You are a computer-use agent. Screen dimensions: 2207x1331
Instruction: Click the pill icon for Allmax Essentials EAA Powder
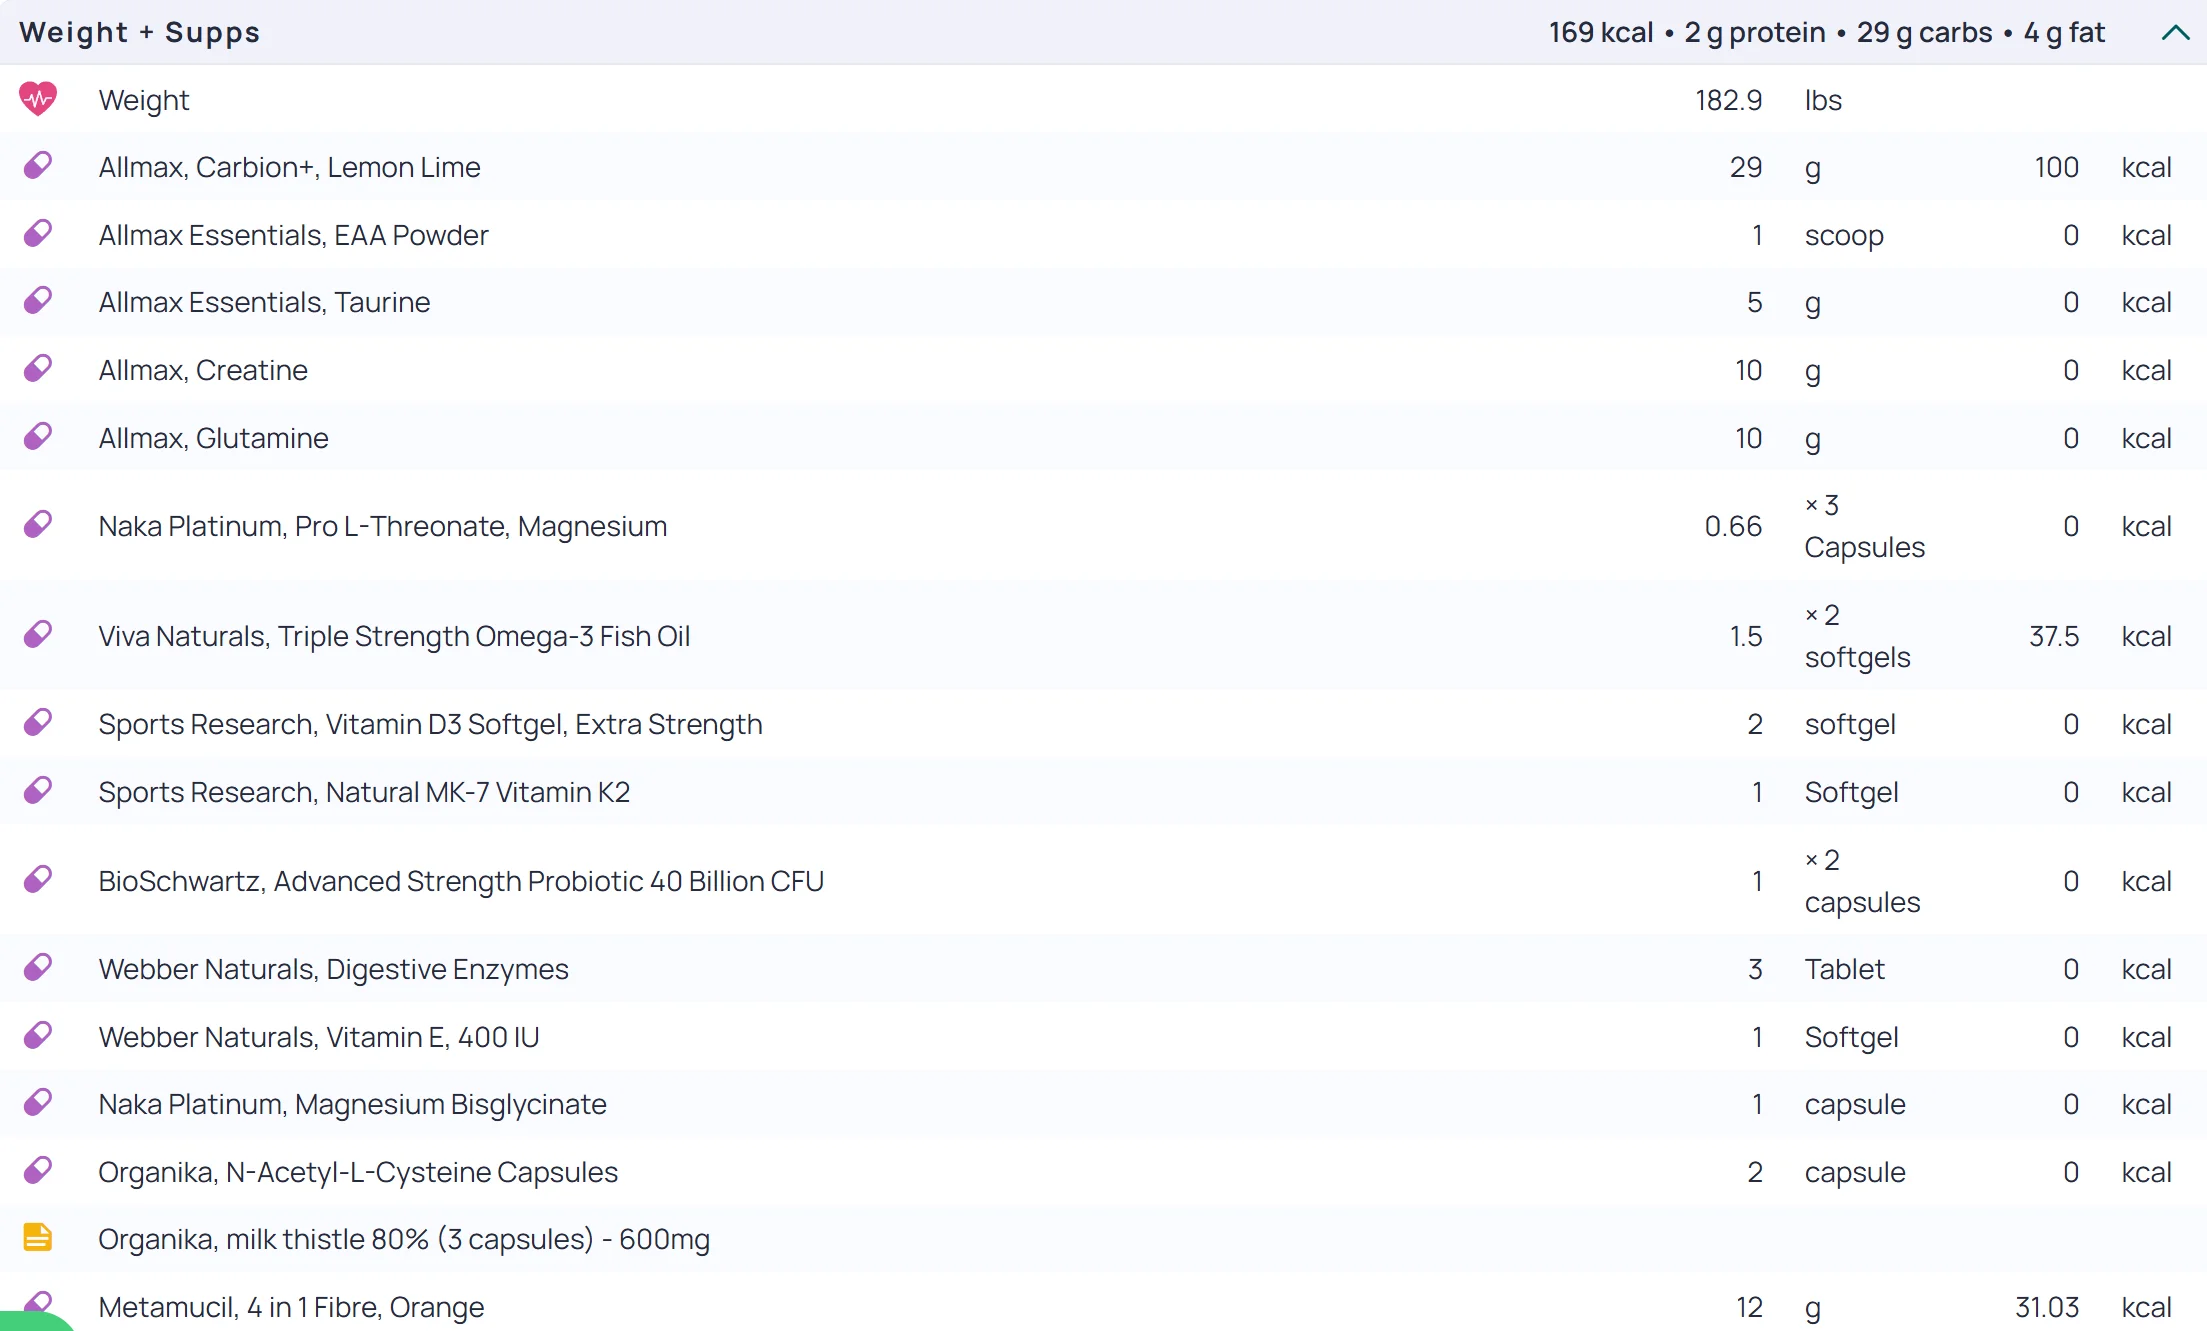click(x=38, y=234)
